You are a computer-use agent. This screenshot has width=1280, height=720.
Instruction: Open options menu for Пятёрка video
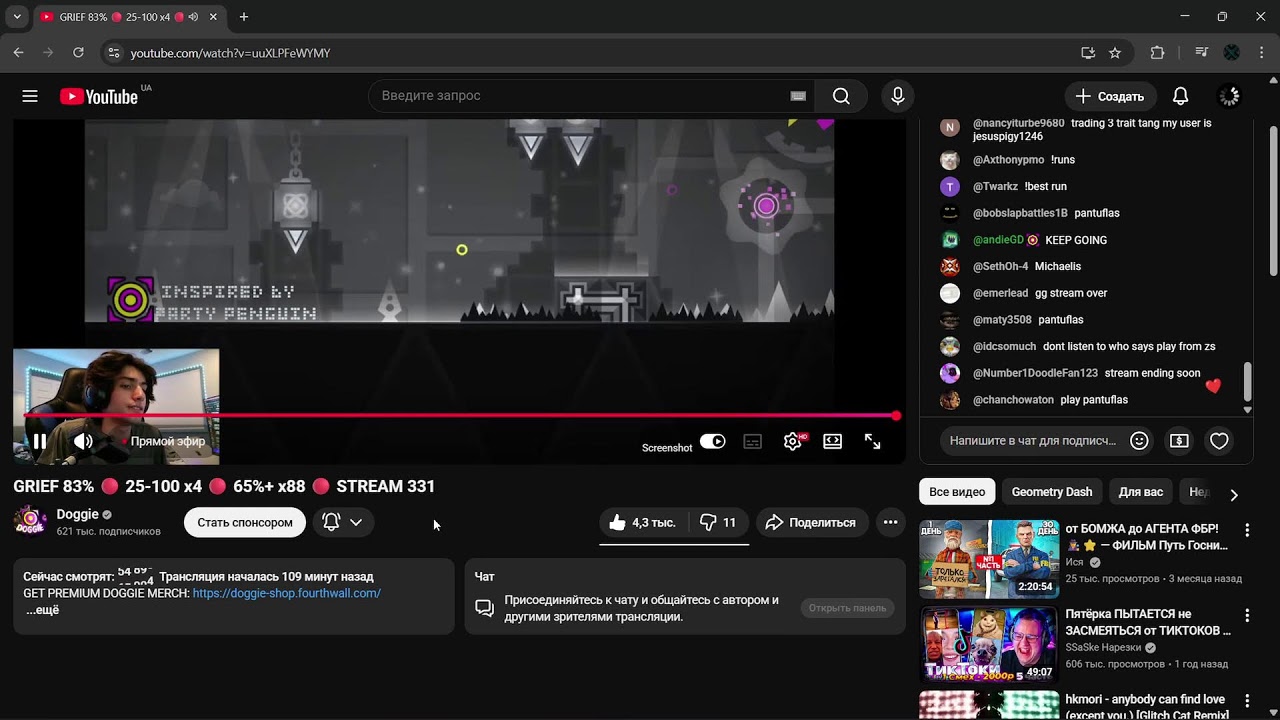(x=1247, y=616)
